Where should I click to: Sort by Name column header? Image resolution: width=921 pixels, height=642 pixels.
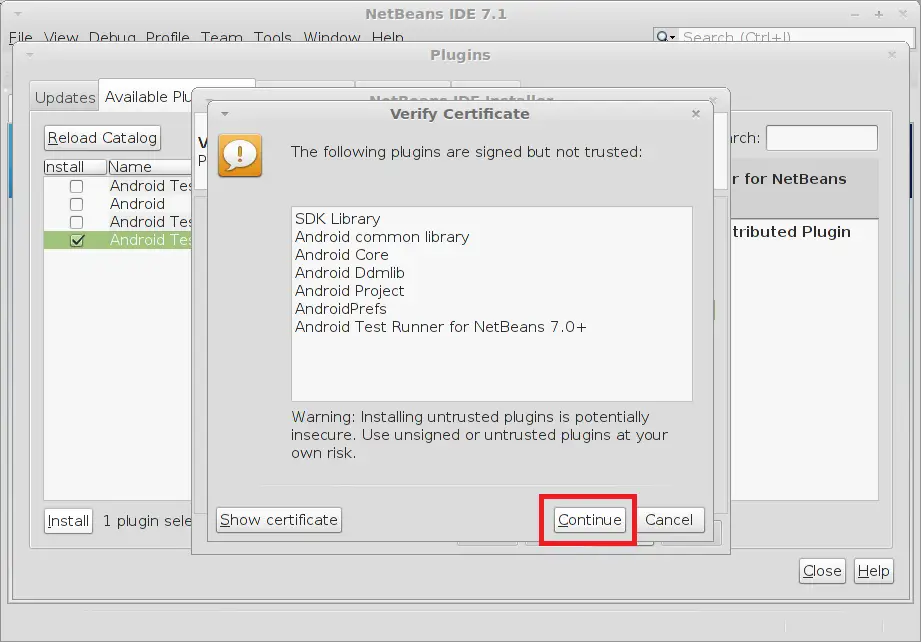pyautogui.click(x=150, y=167)
